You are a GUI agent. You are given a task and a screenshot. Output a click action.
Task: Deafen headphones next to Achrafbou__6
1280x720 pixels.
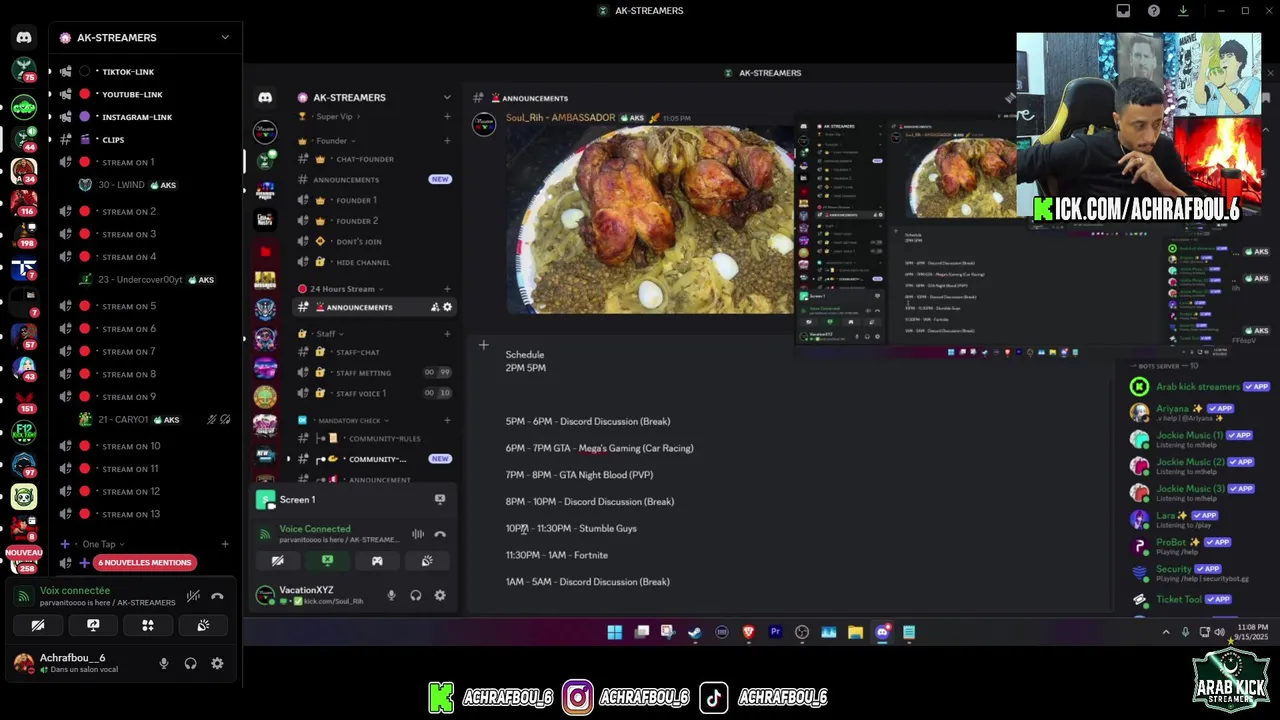click(x=190, y=663)
